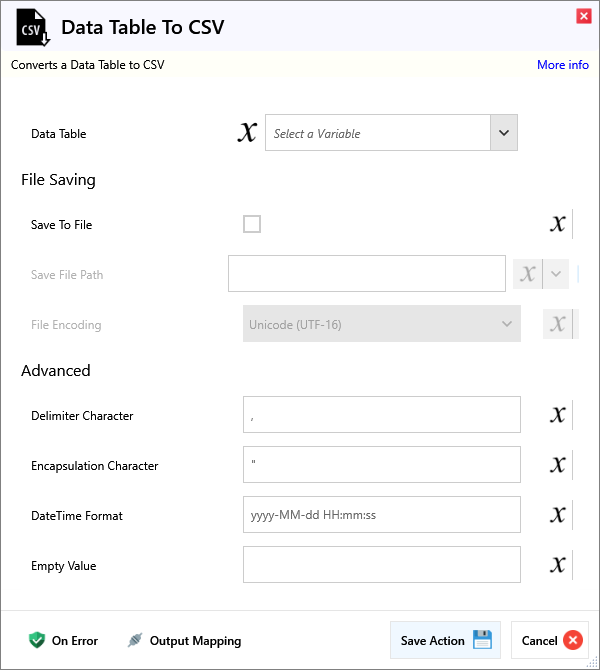
Task: Click the variable icon for DateTime Format
Action: pos(558,515)
